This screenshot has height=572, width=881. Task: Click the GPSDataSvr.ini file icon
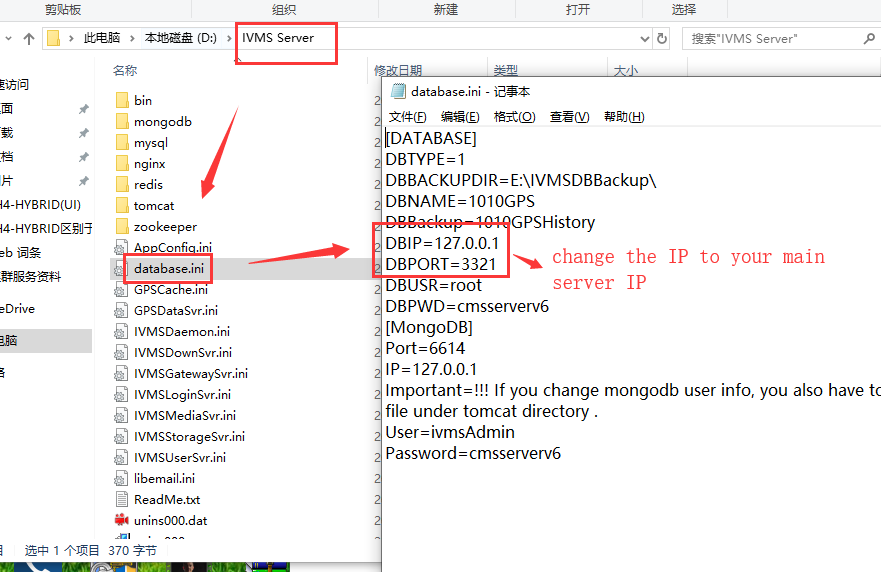click(121, 310)
